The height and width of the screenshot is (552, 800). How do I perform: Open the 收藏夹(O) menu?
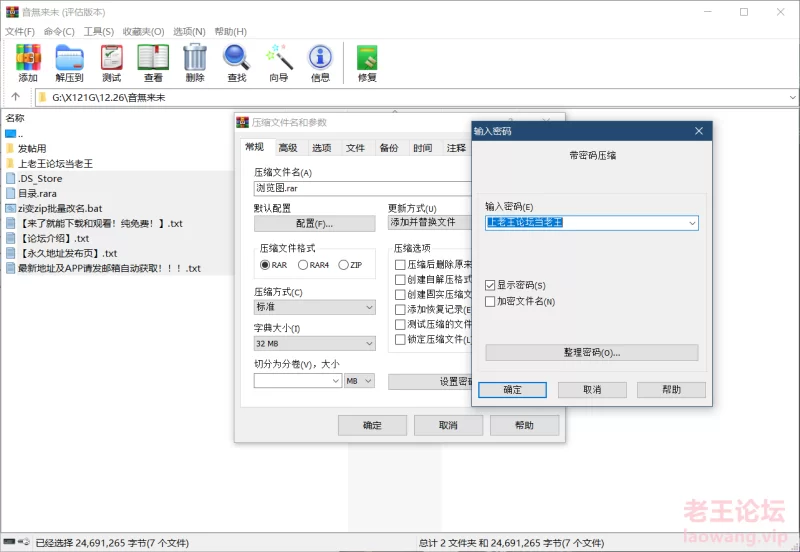pos(143,32)
